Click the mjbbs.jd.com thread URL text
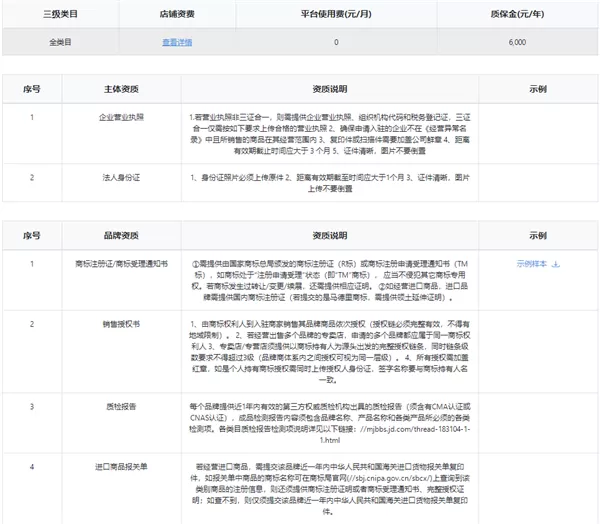 (x=398, y=434)
